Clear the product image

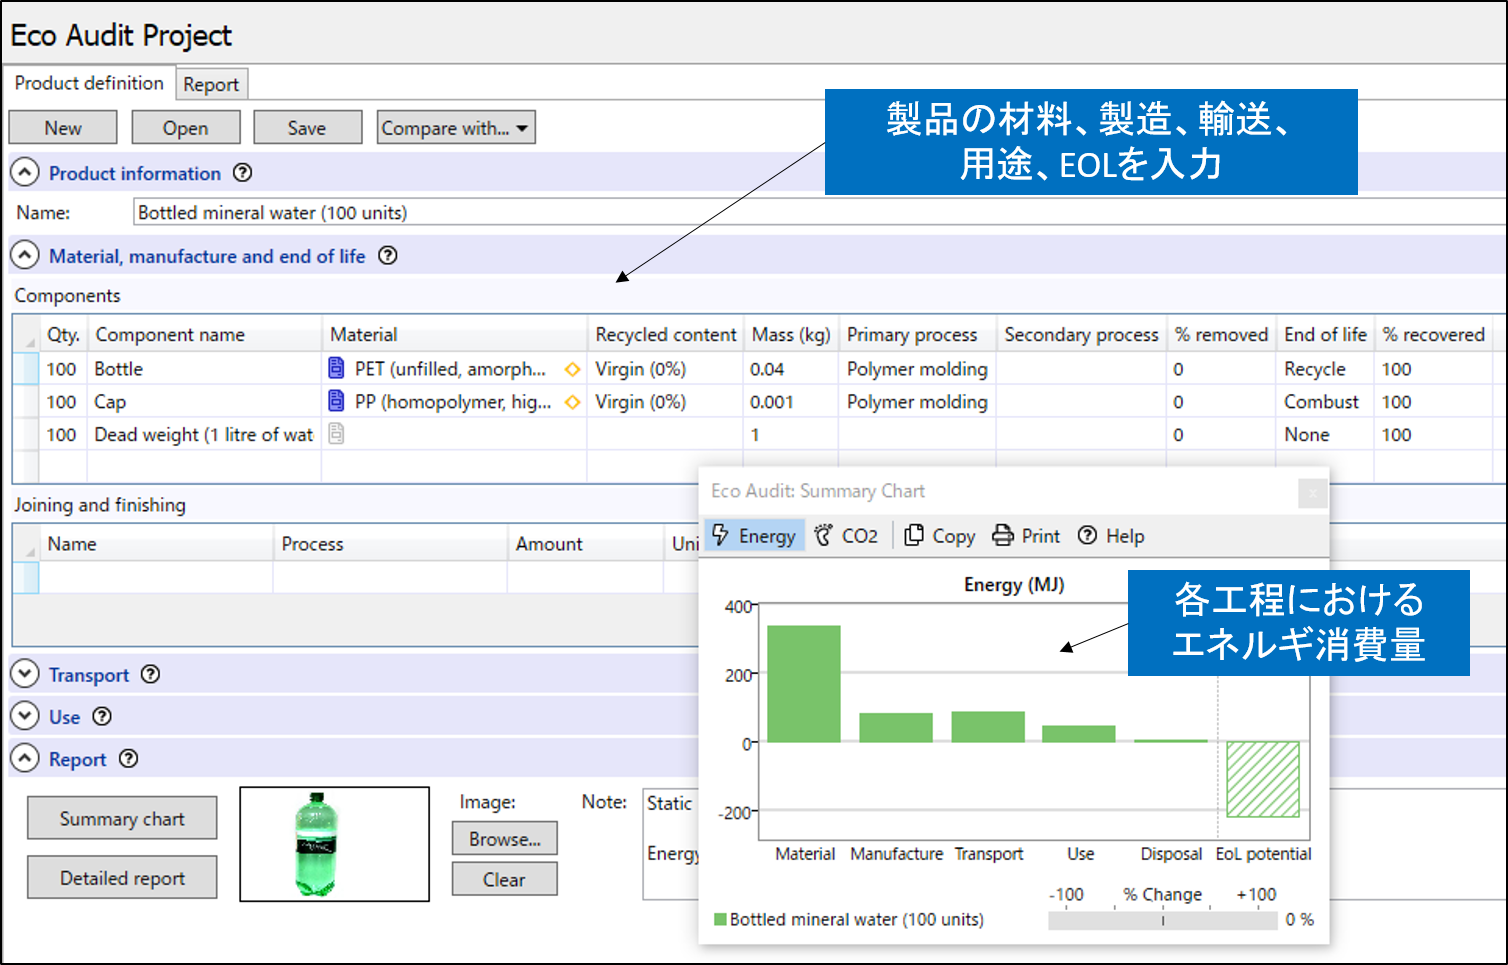point(504,880)
